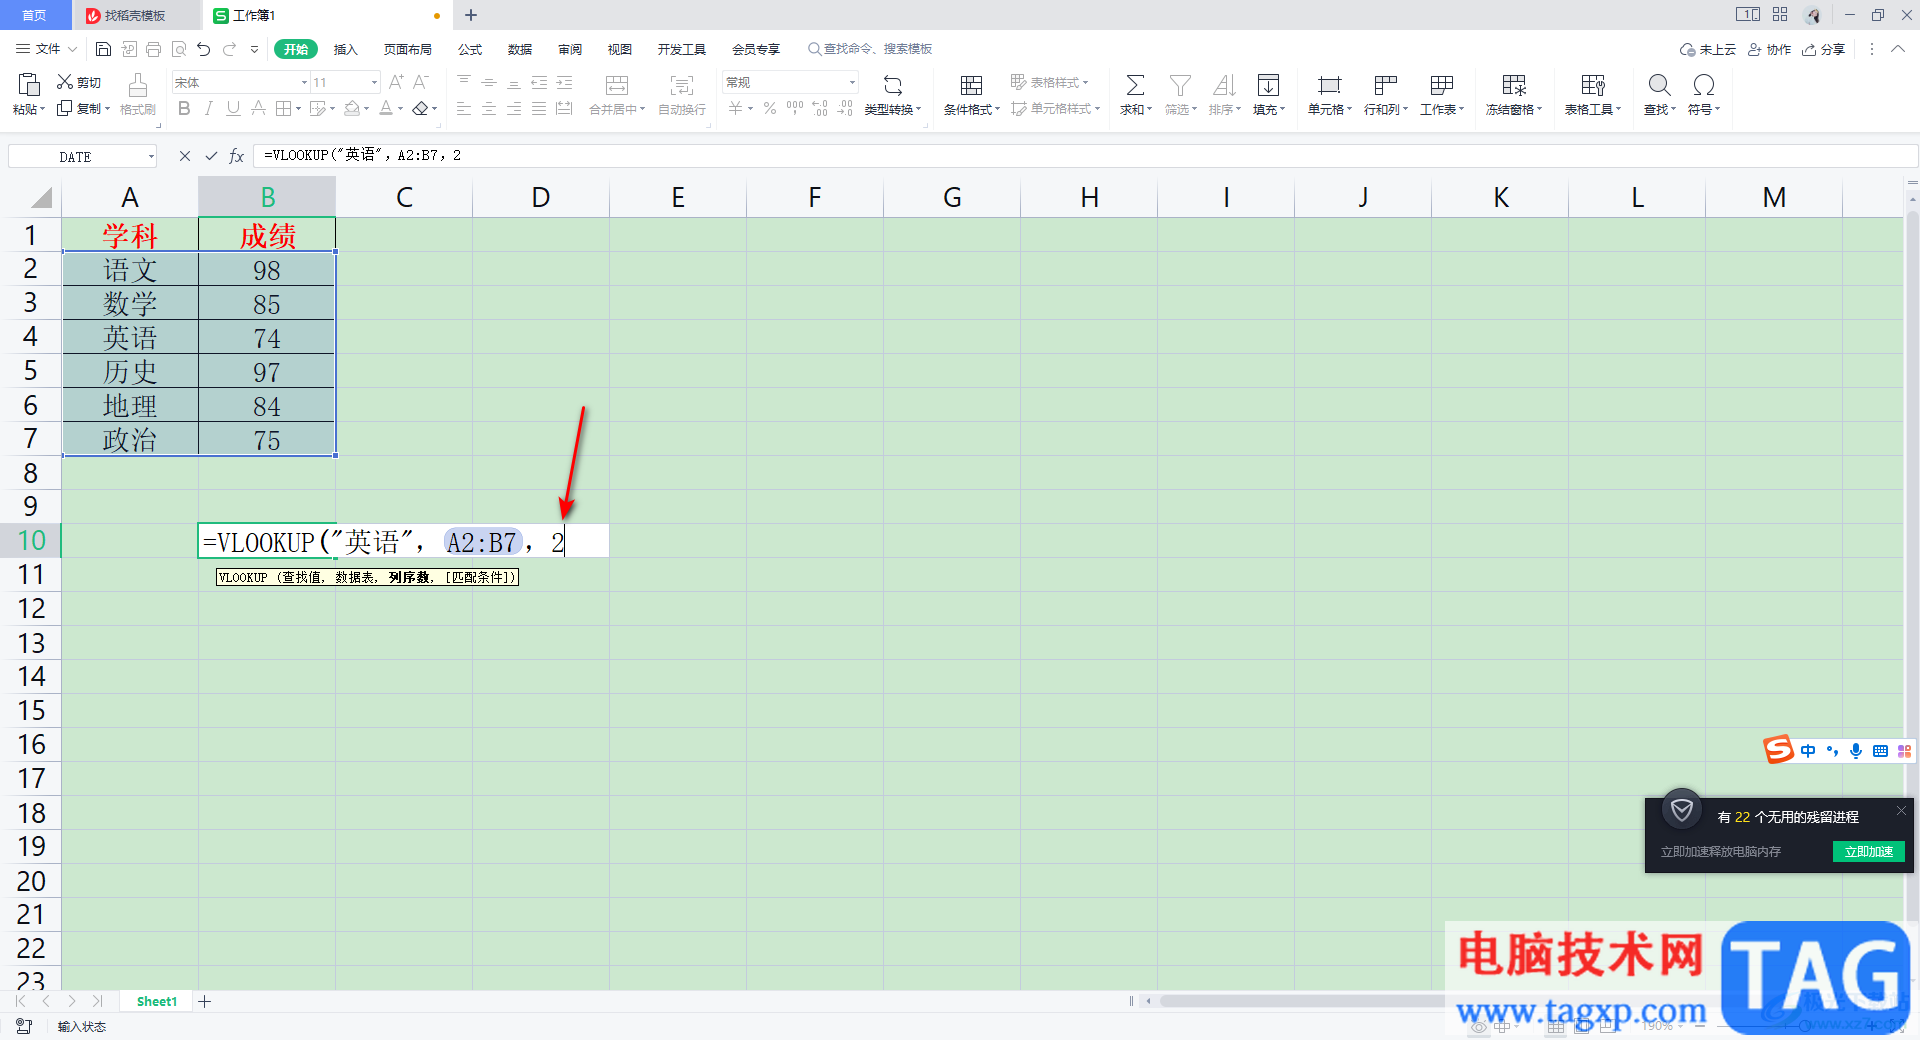Viewport: 1920px width, 1040px height.
Task: Expand the quick access toolbar customize arrow
Action: tap(254, 49)
